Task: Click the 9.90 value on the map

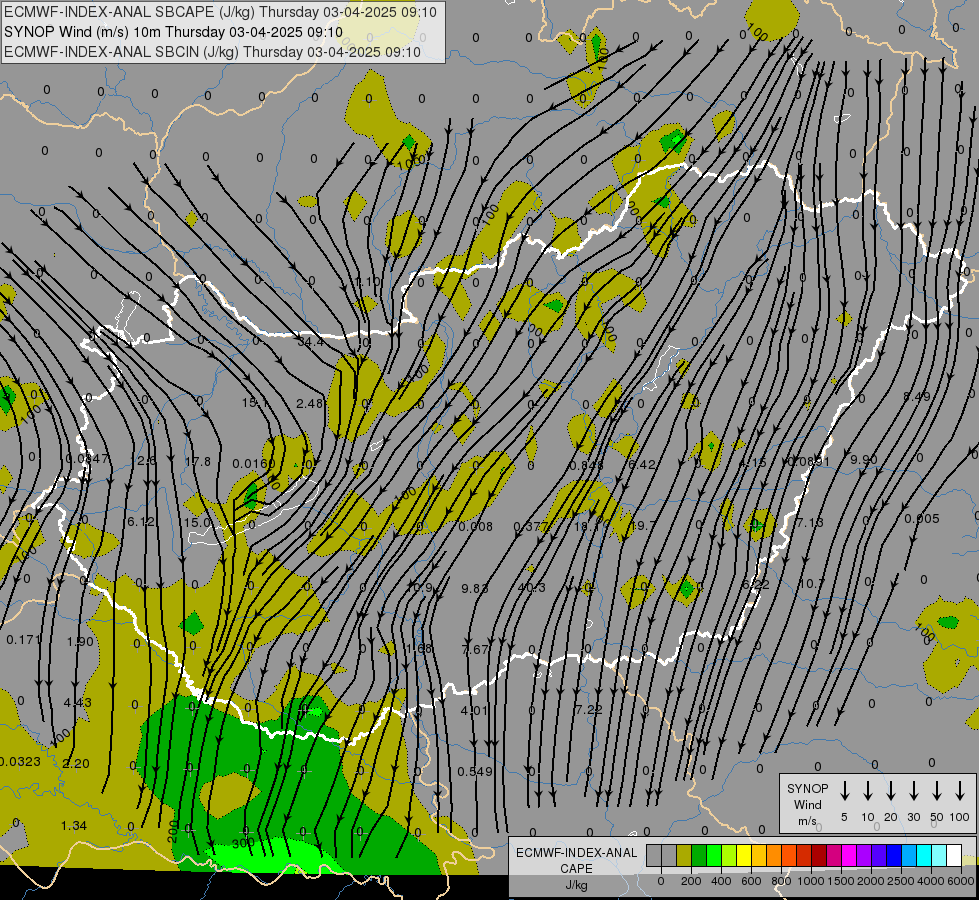Action: [x=864, y=460]
